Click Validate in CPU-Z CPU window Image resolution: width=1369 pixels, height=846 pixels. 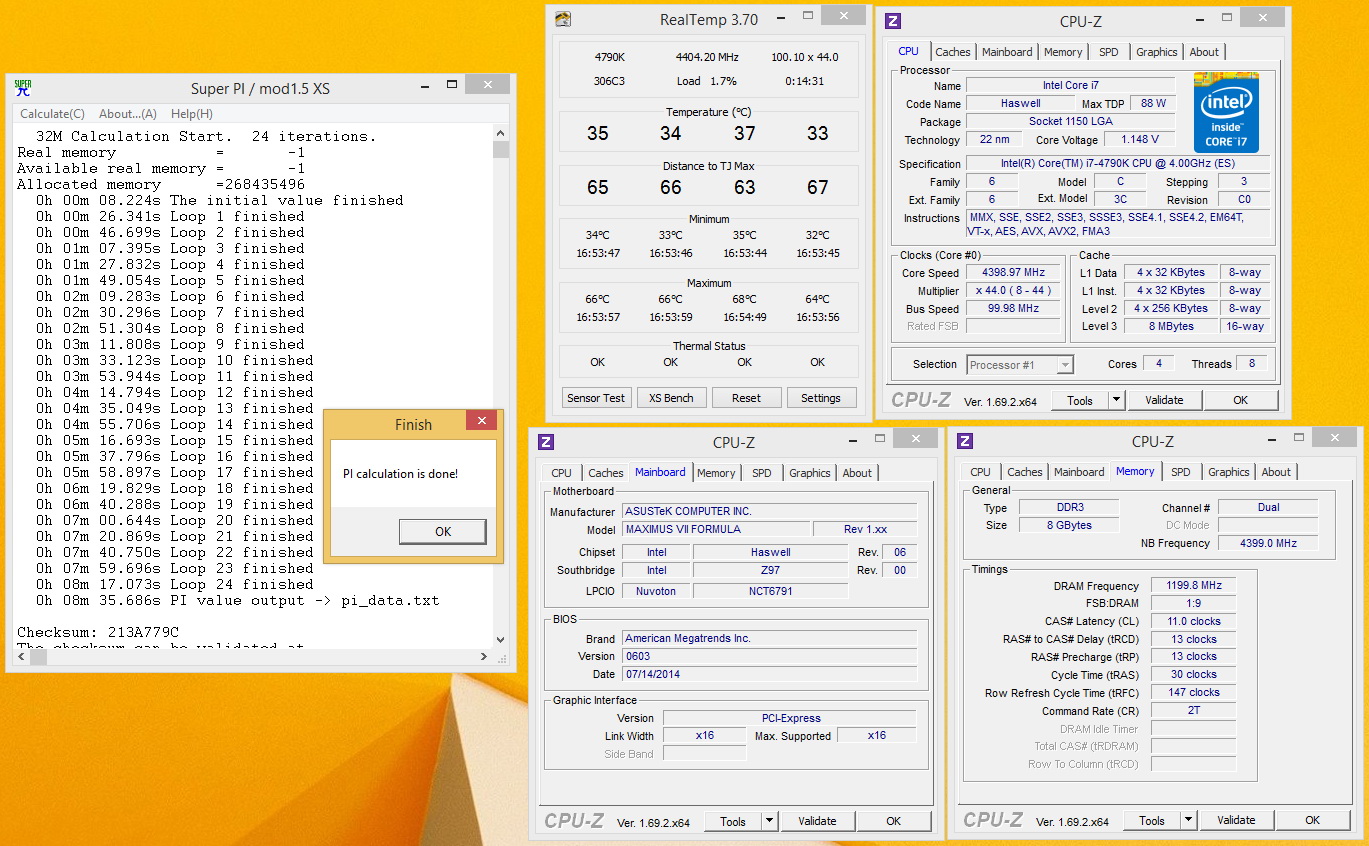click(1164, 401)
